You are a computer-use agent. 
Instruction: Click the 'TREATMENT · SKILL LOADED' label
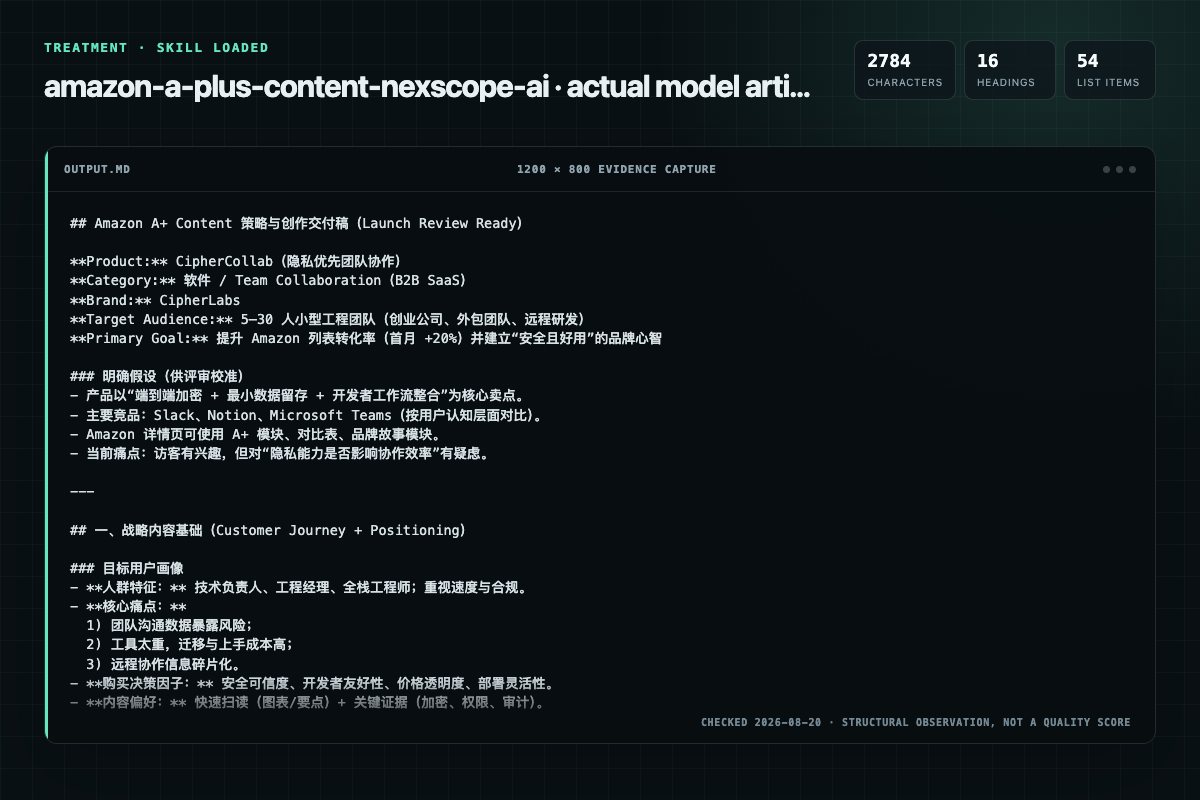(x=156, y=48)
